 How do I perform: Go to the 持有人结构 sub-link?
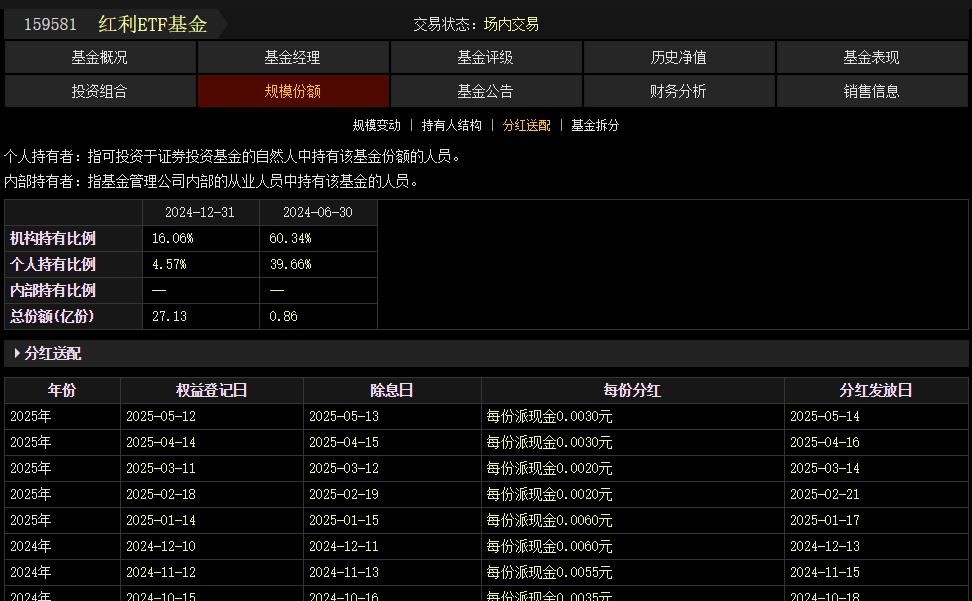pos(451,125)
